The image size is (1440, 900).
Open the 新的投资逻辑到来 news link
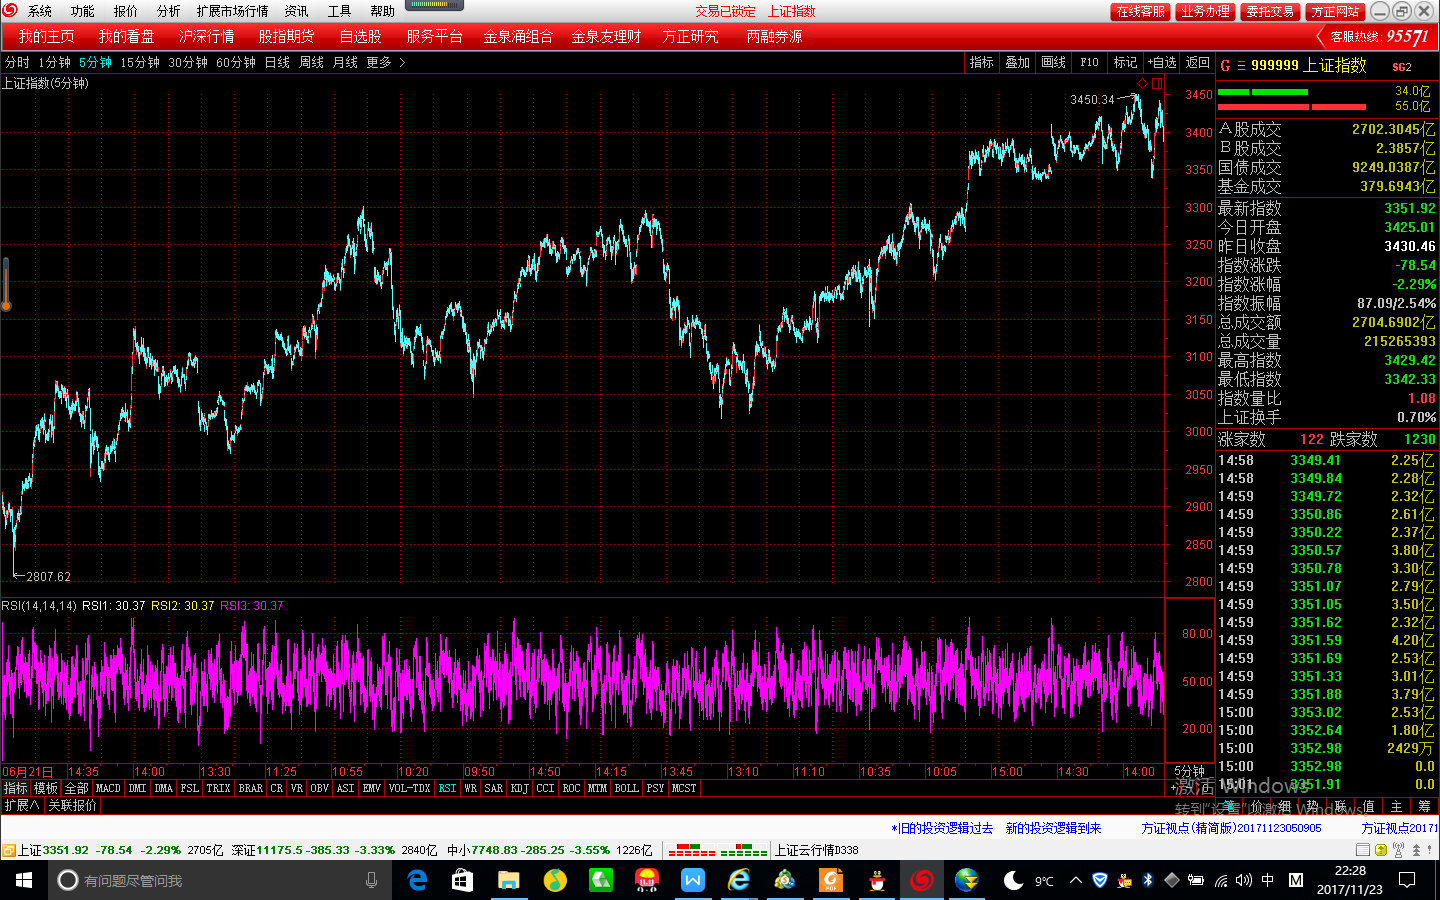(x=1053, y=828)
